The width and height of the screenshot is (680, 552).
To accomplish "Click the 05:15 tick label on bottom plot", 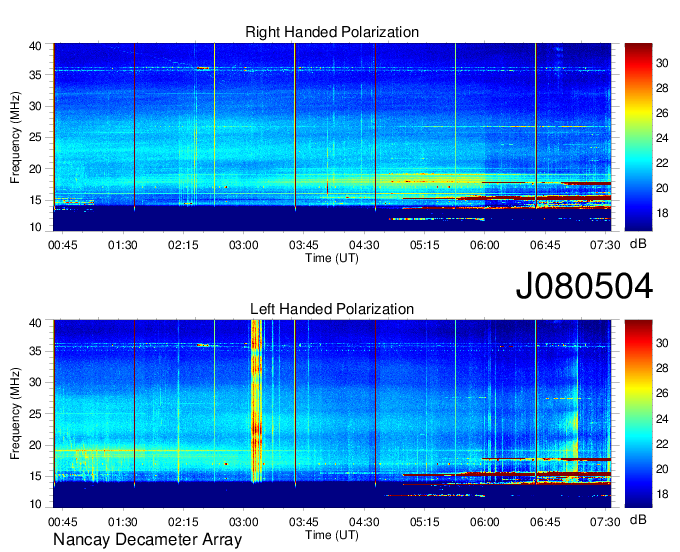I will [x=424, y=522].
